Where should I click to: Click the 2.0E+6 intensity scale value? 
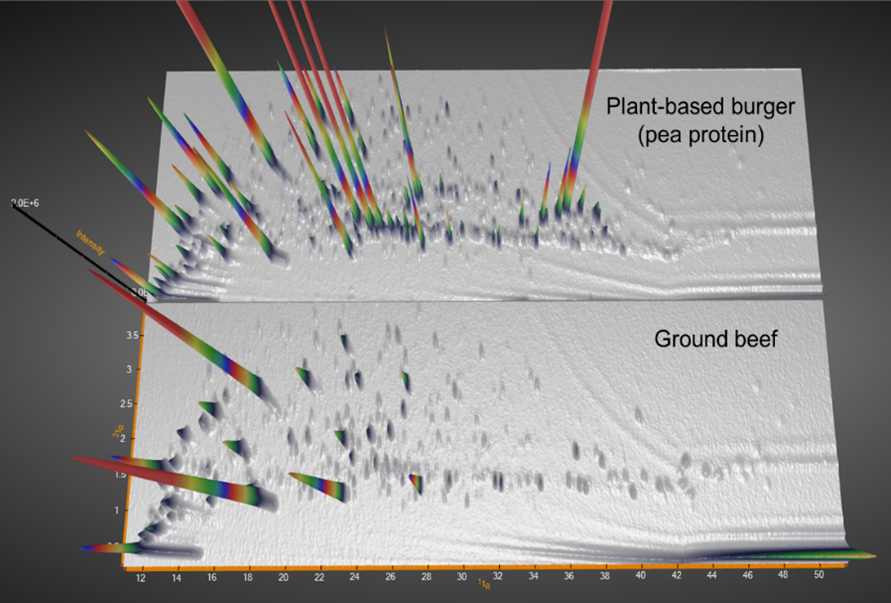point(26,203)
